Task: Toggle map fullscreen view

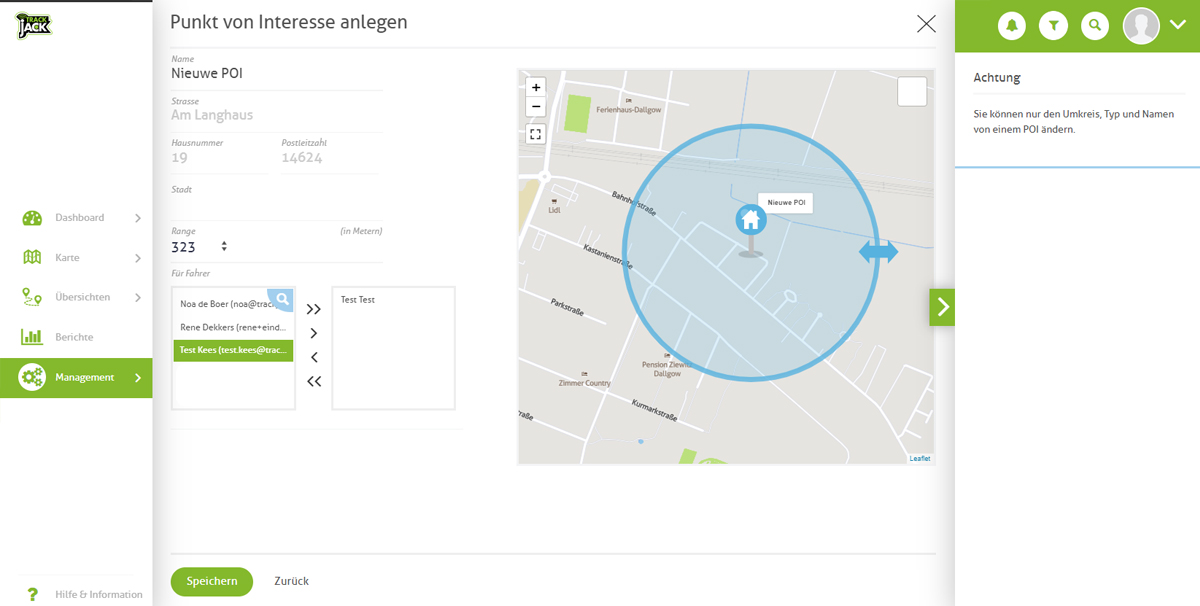Action: 536,134
